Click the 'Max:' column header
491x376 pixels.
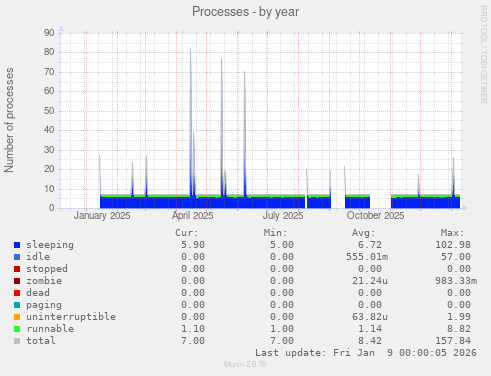[x=452, y=233]
